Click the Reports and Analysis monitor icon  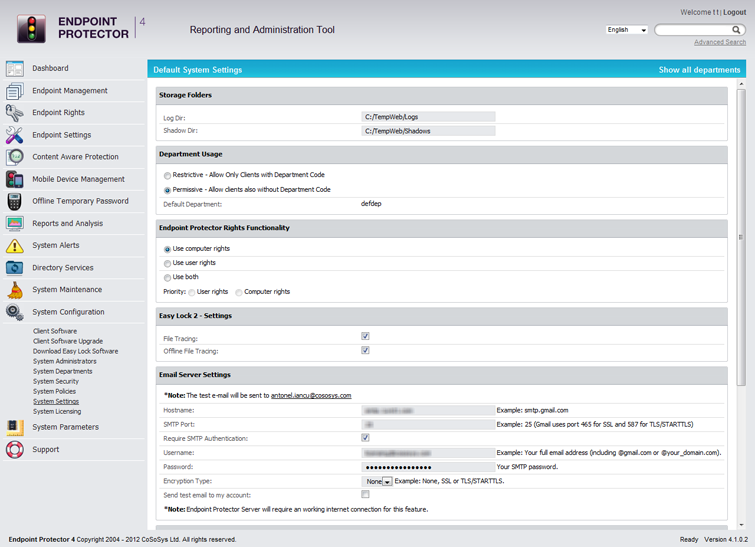point(14,223)
